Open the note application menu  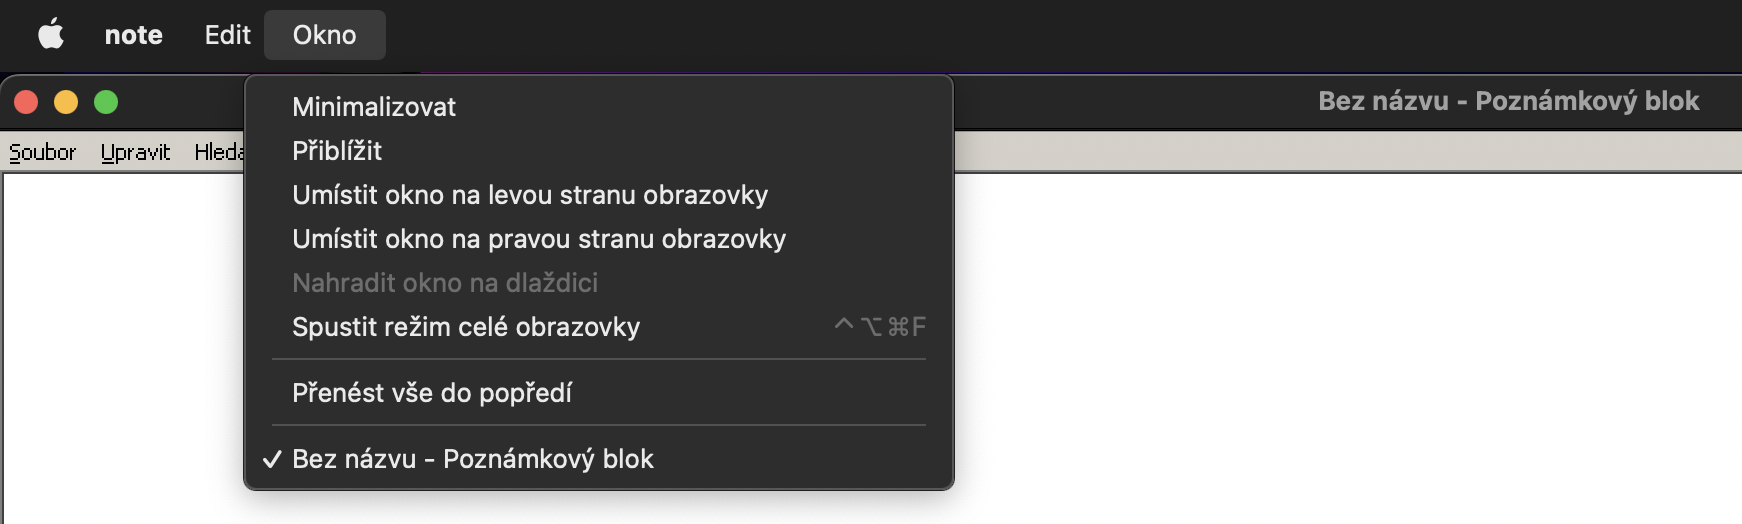point(134,35)
